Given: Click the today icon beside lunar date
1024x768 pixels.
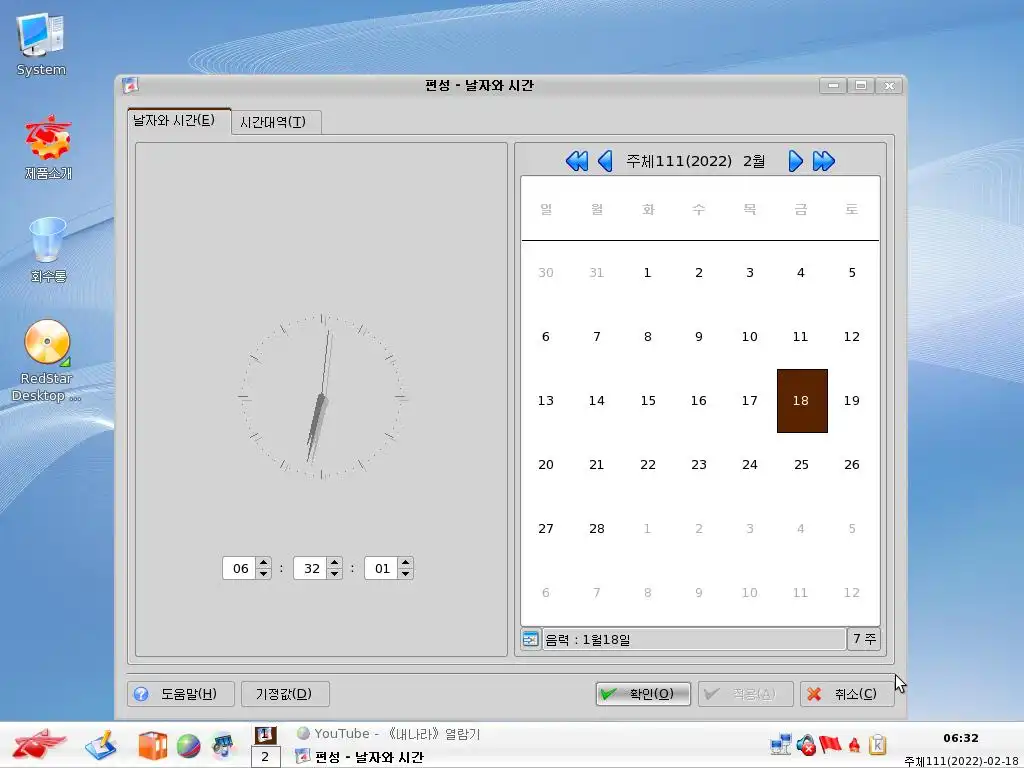Looking at the screenshot, I should click(x=530, y=639).
